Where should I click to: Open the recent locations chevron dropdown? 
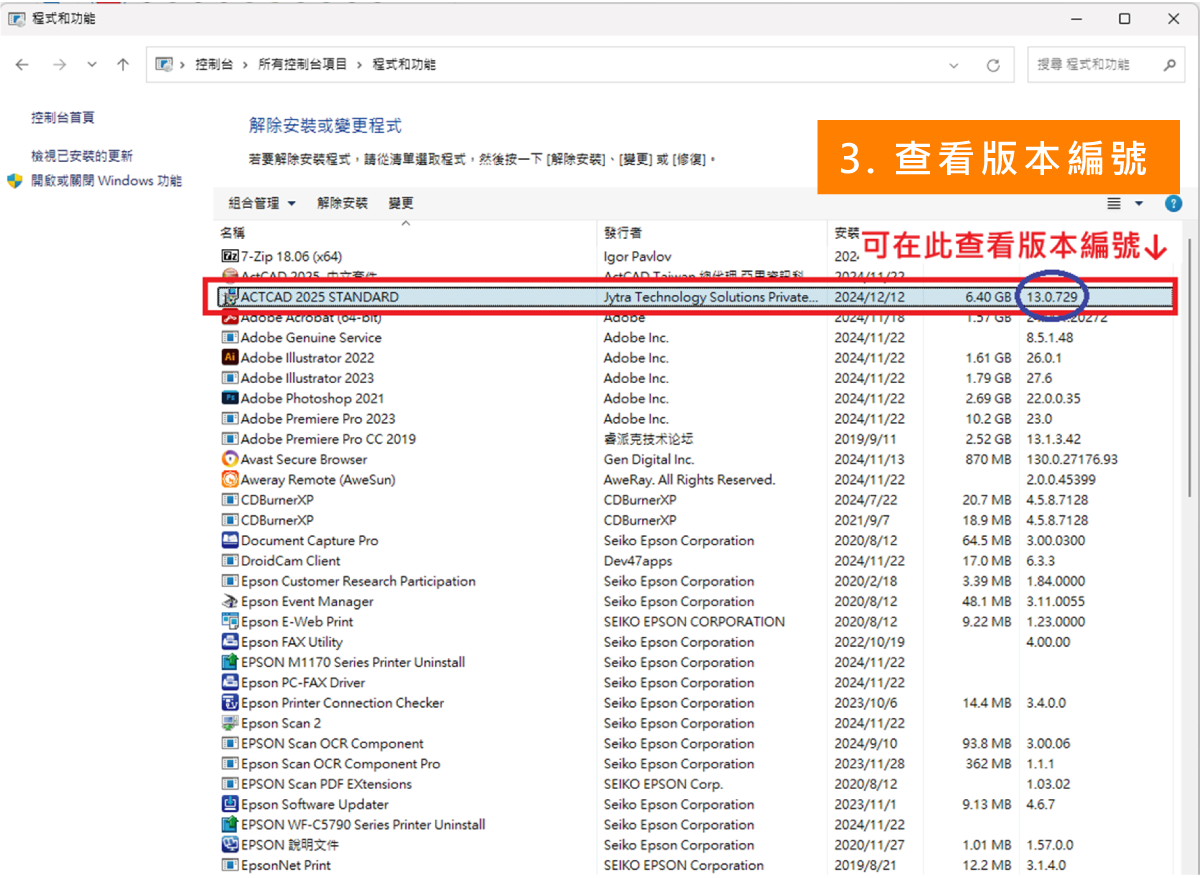(x=92, y=65)
